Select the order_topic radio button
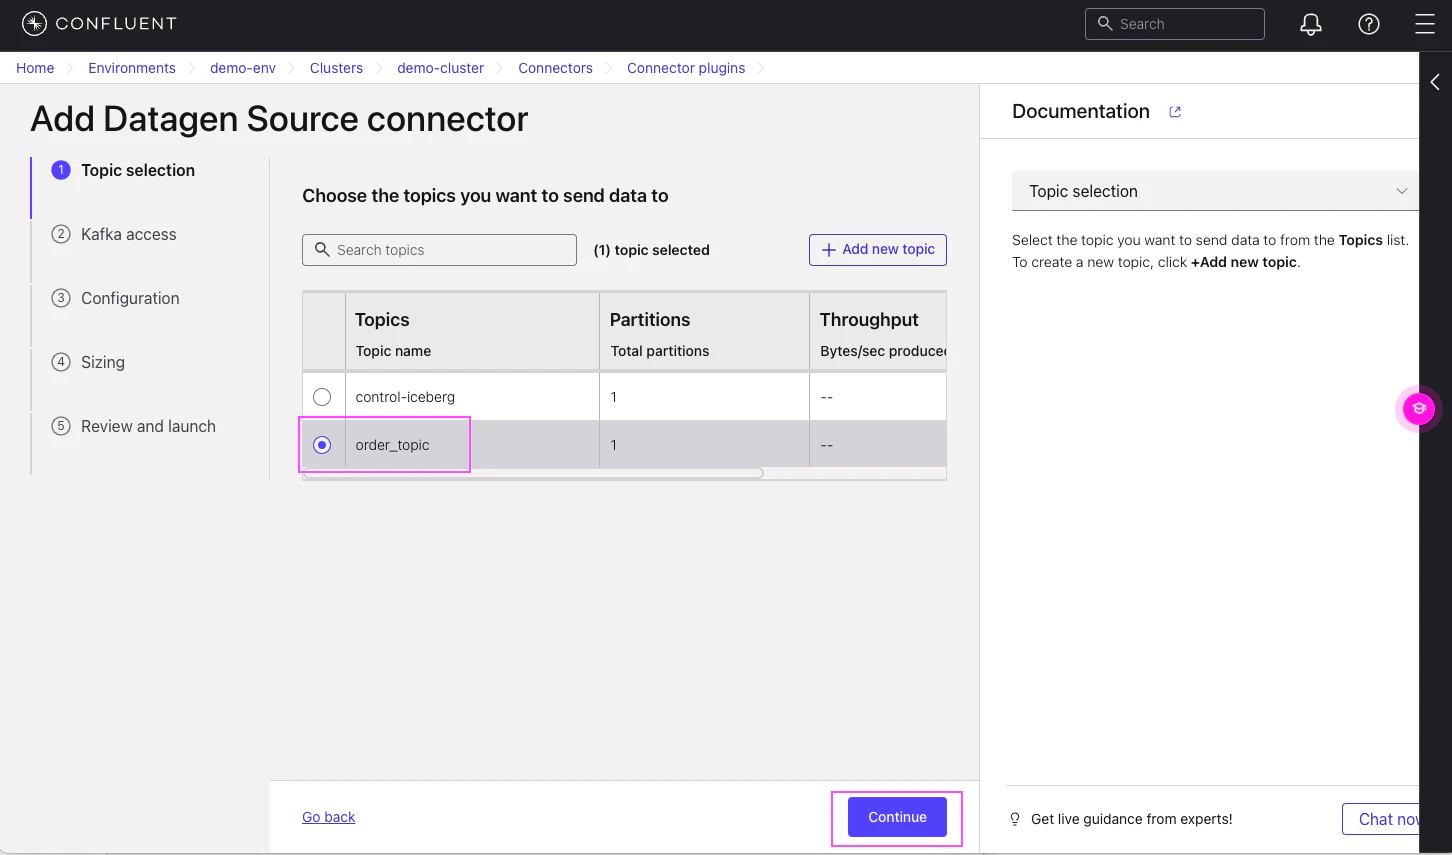Screen dimensions: 1452x855 322,445
